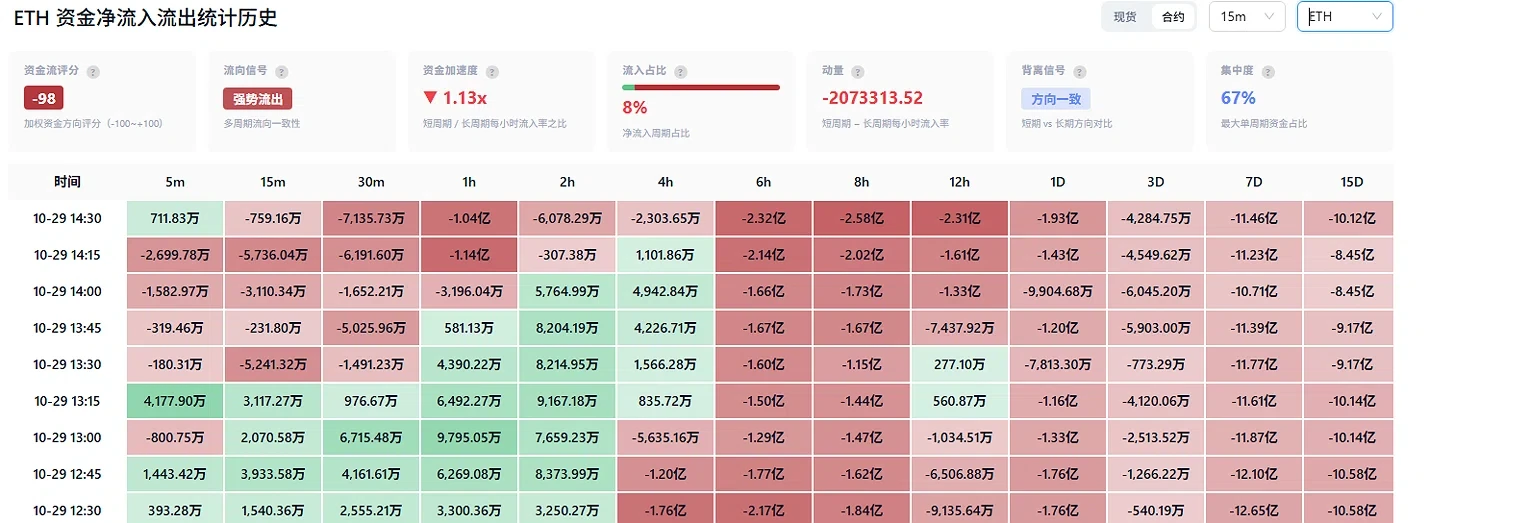Click the 9,795.05万 cell

tap(469, 438)
